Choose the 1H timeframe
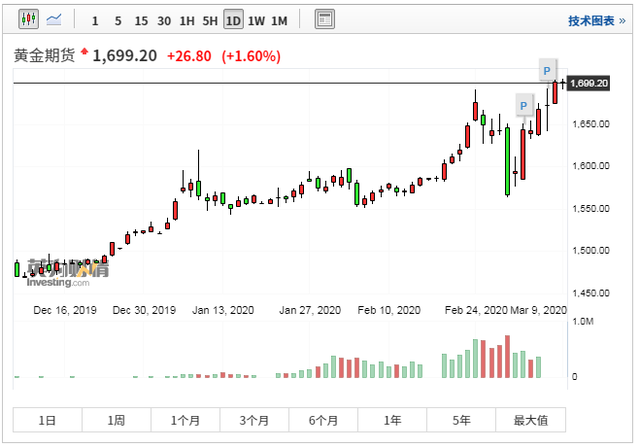This screenshot has width=640, height=448. 187,21
